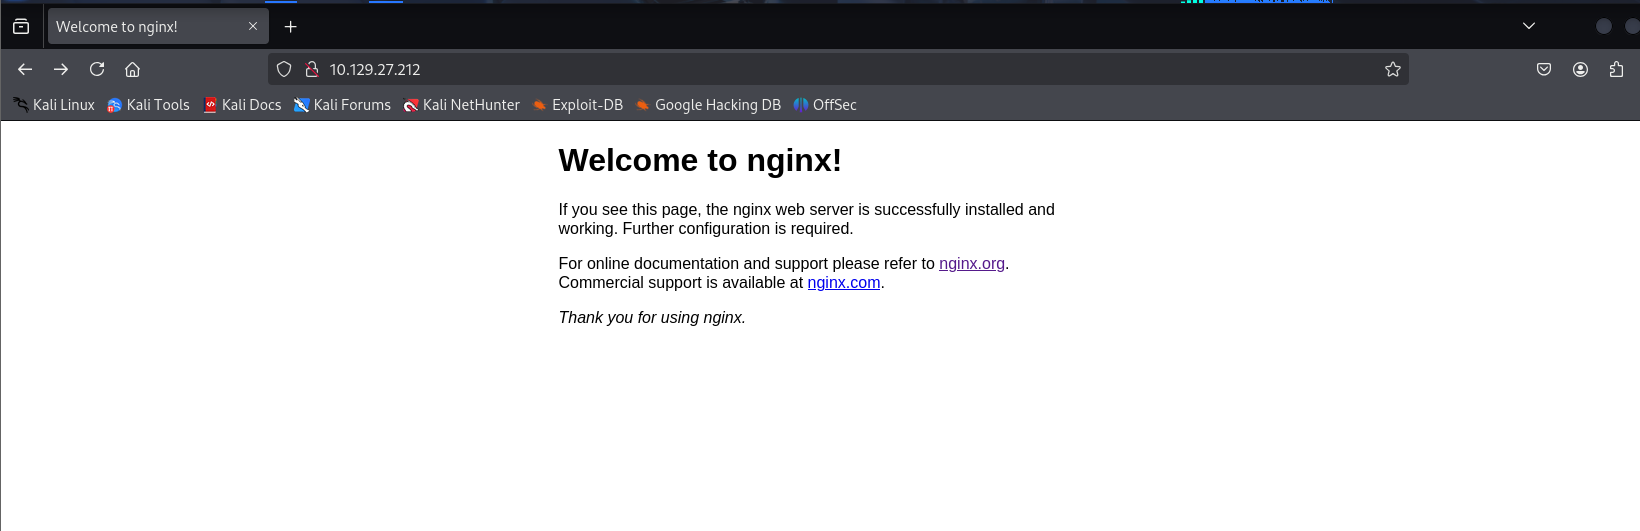Go forward one page
The width and height of the screenshot is (1640, 531).
[61, 69]
